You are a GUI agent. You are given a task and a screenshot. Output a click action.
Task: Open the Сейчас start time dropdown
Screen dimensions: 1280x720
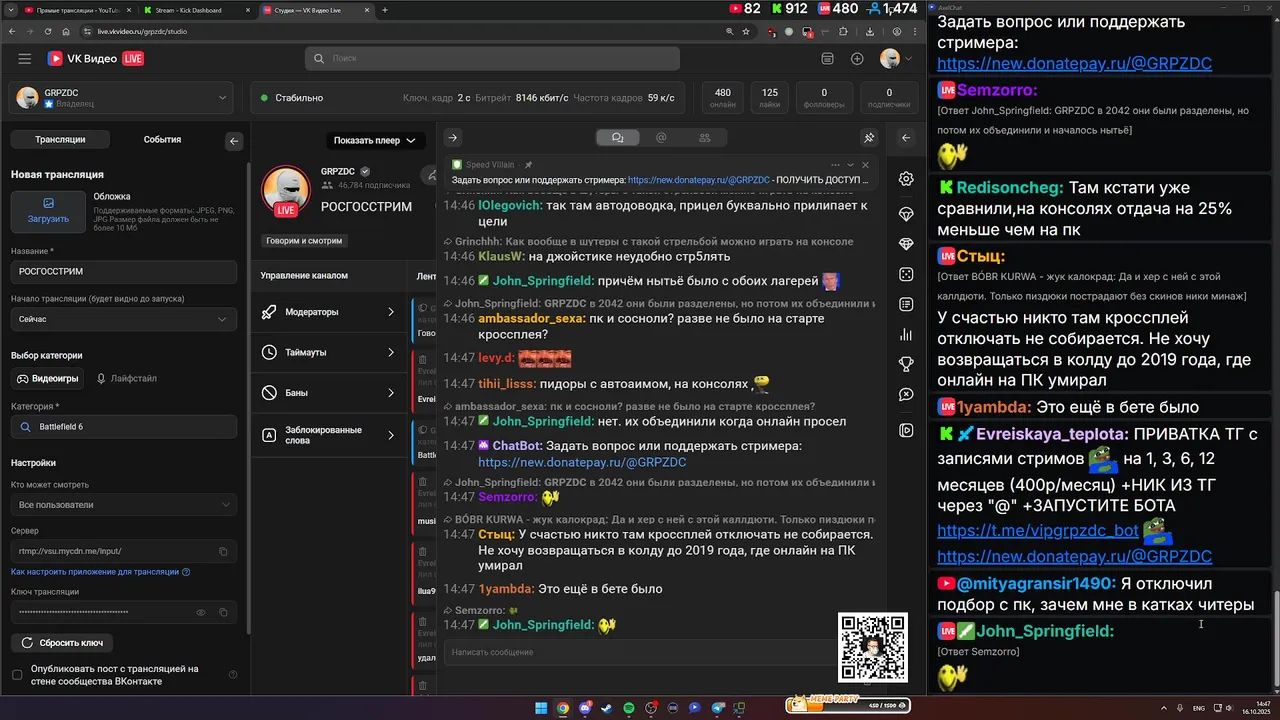[x=124, y=319]
